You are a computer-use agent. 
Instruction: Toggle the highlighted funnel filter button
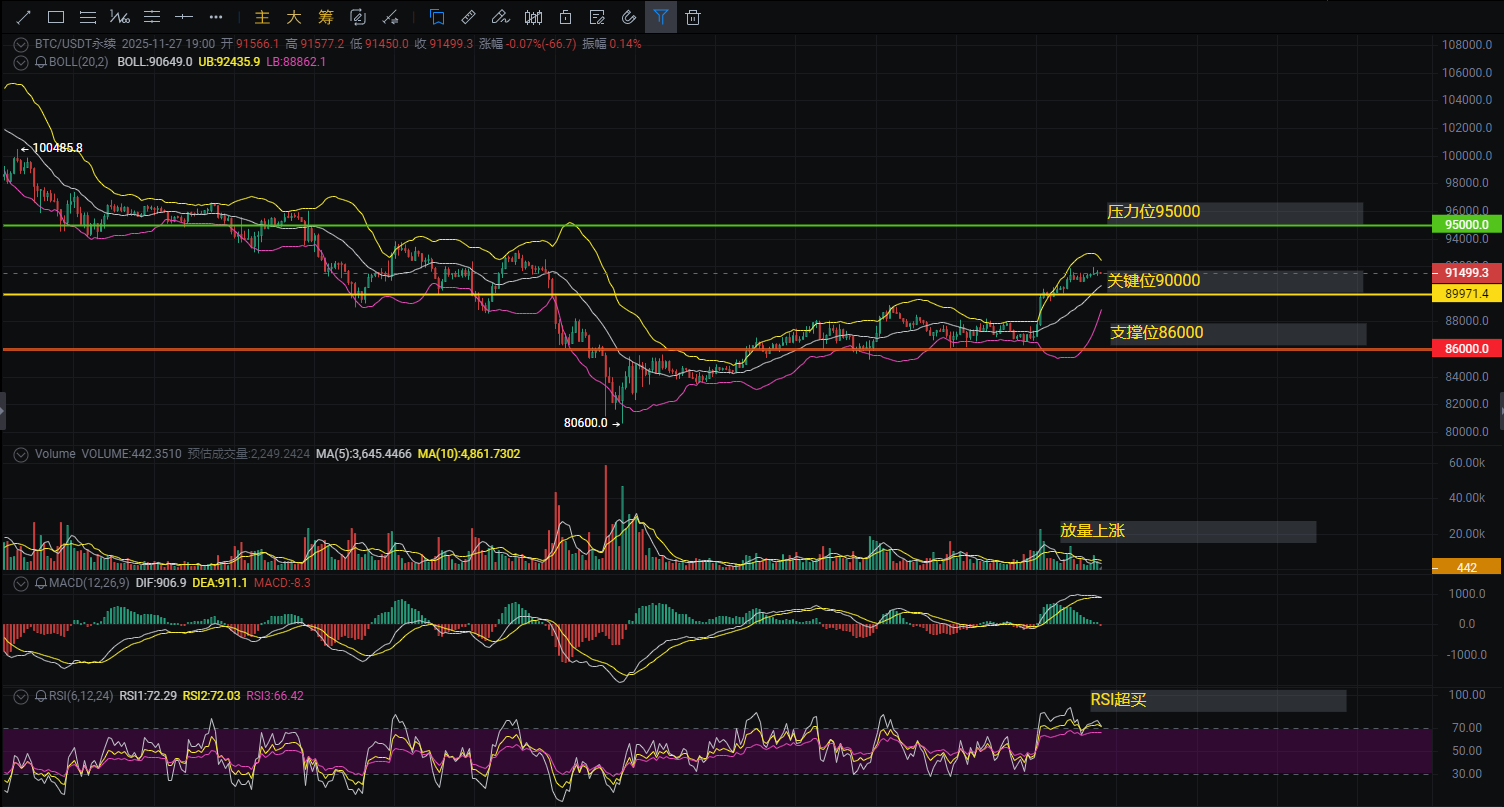660,17
